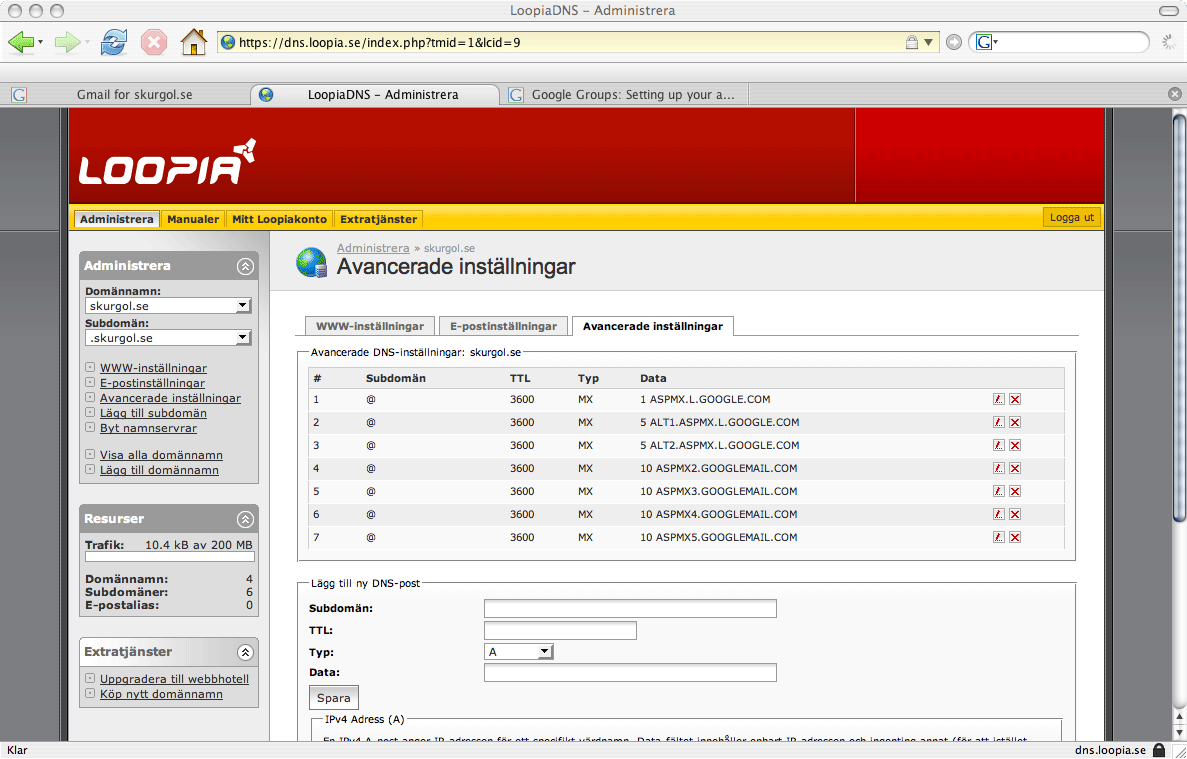Open Lägg till domännamn link

point(159,470)
